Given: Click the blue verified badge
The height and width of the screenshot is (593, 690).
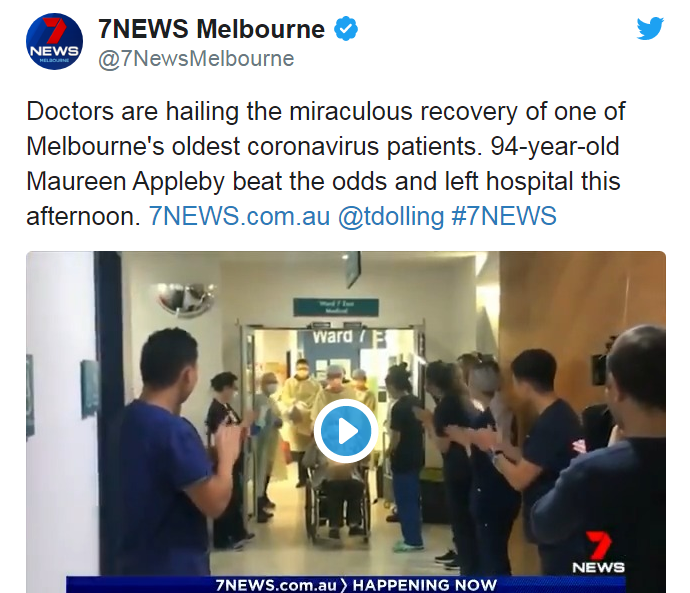Looking at the screenshot, I should tap(346, 29).
